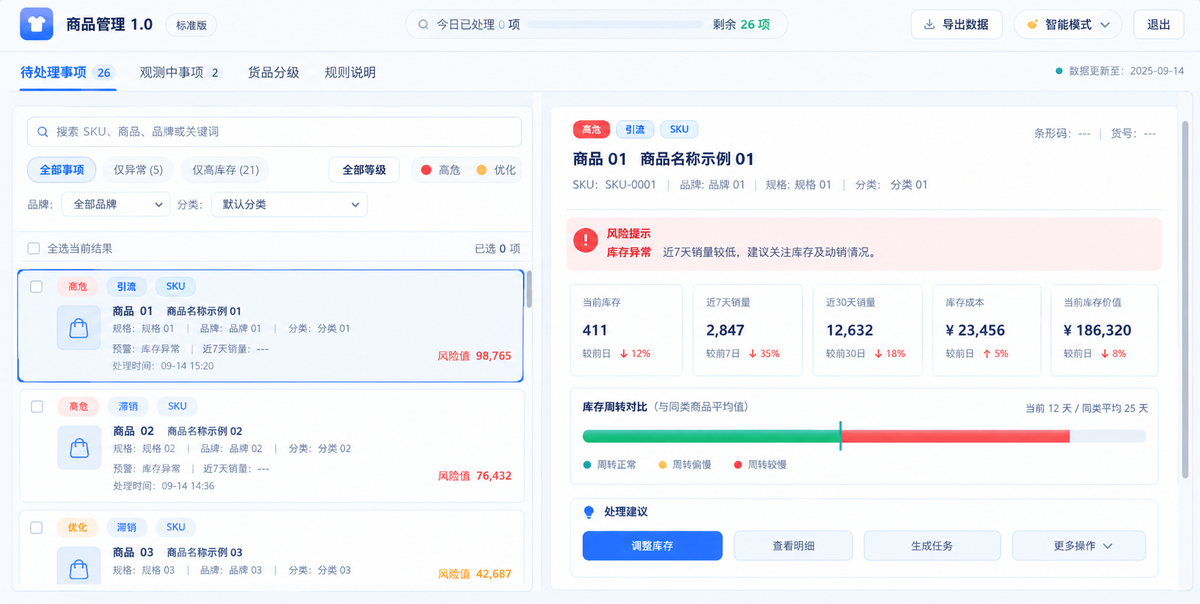Click the 高危 badge in detail header
1200x604 pixels.
591,129
